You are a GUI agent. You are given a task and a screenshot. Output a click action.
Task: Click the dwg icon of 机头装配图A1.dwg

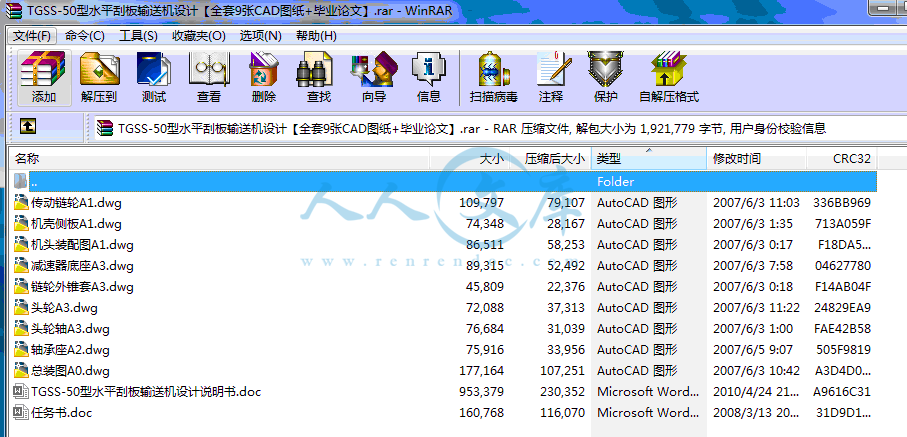tap(21, 244)
